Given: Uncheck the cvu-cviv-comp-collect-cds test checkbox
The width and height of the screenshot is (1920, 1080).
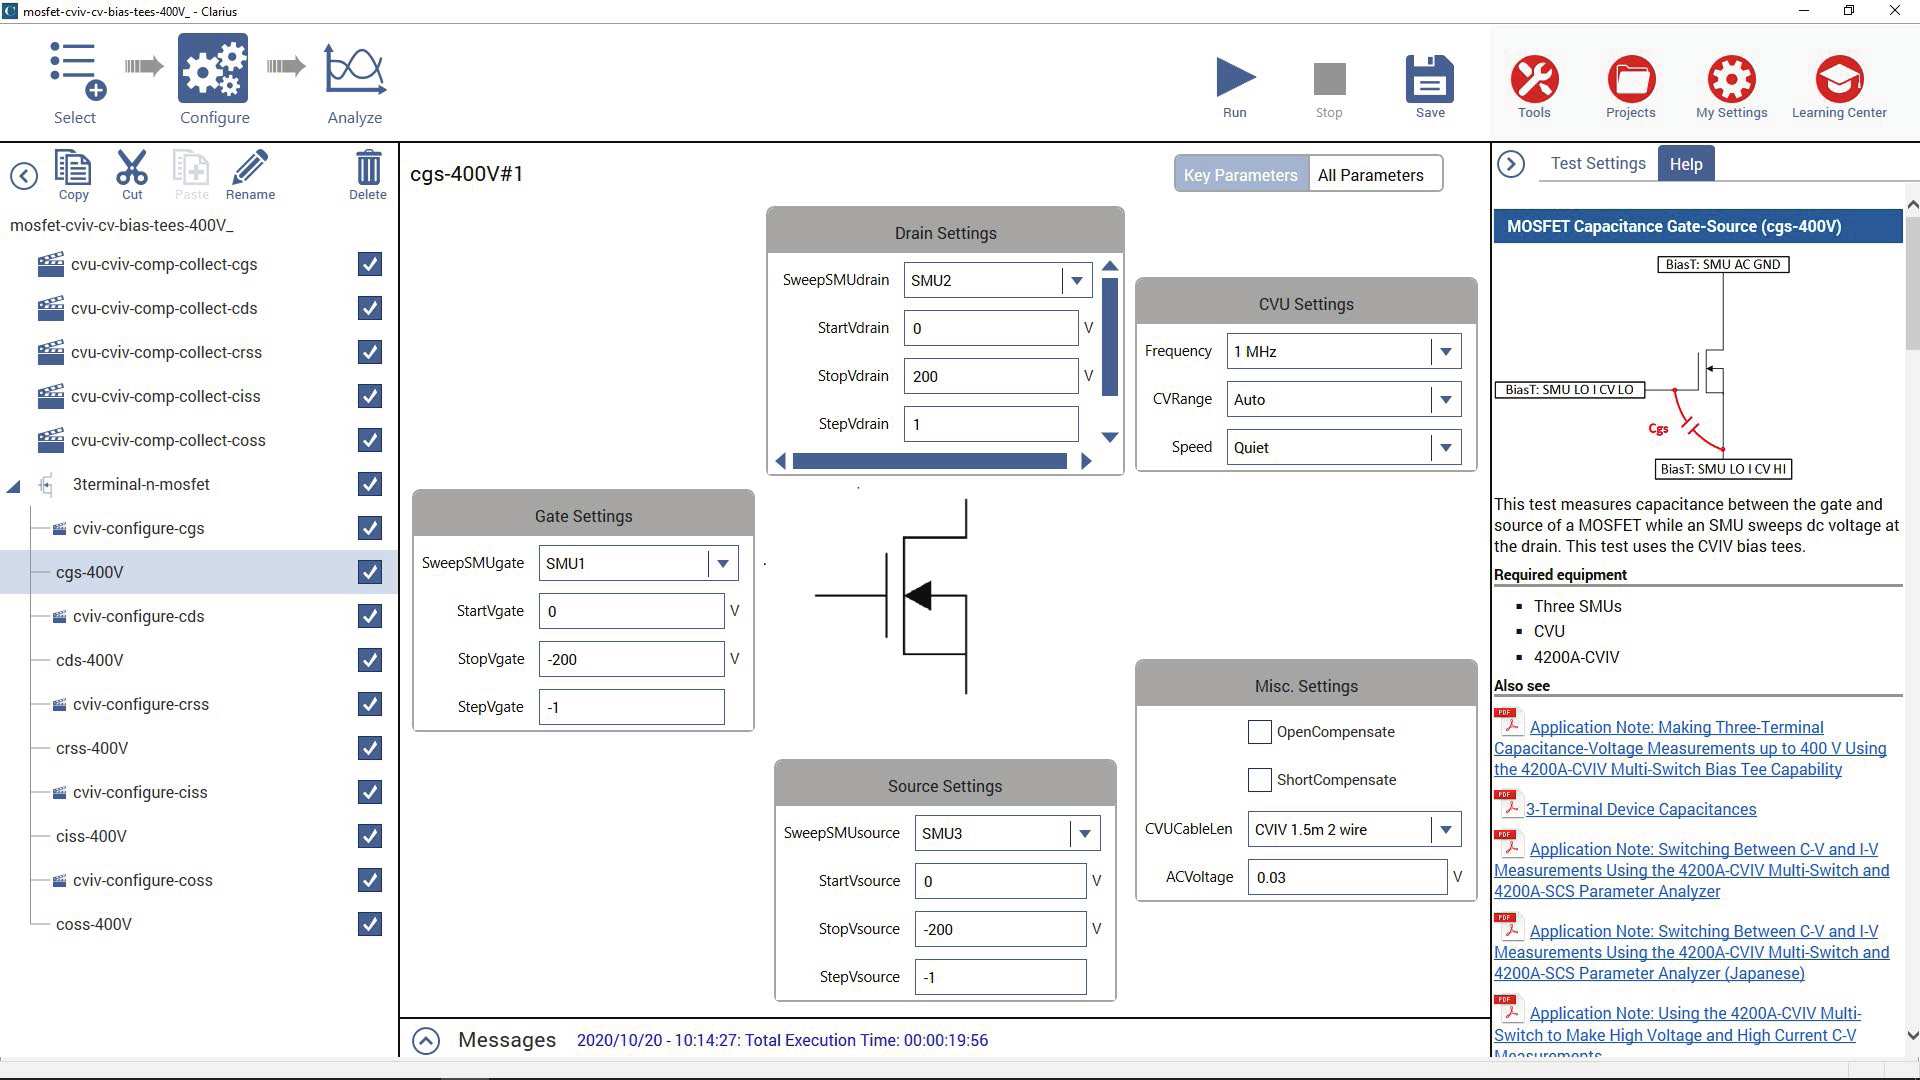Looking at the screenshot, I should click(x=370, y=308).
